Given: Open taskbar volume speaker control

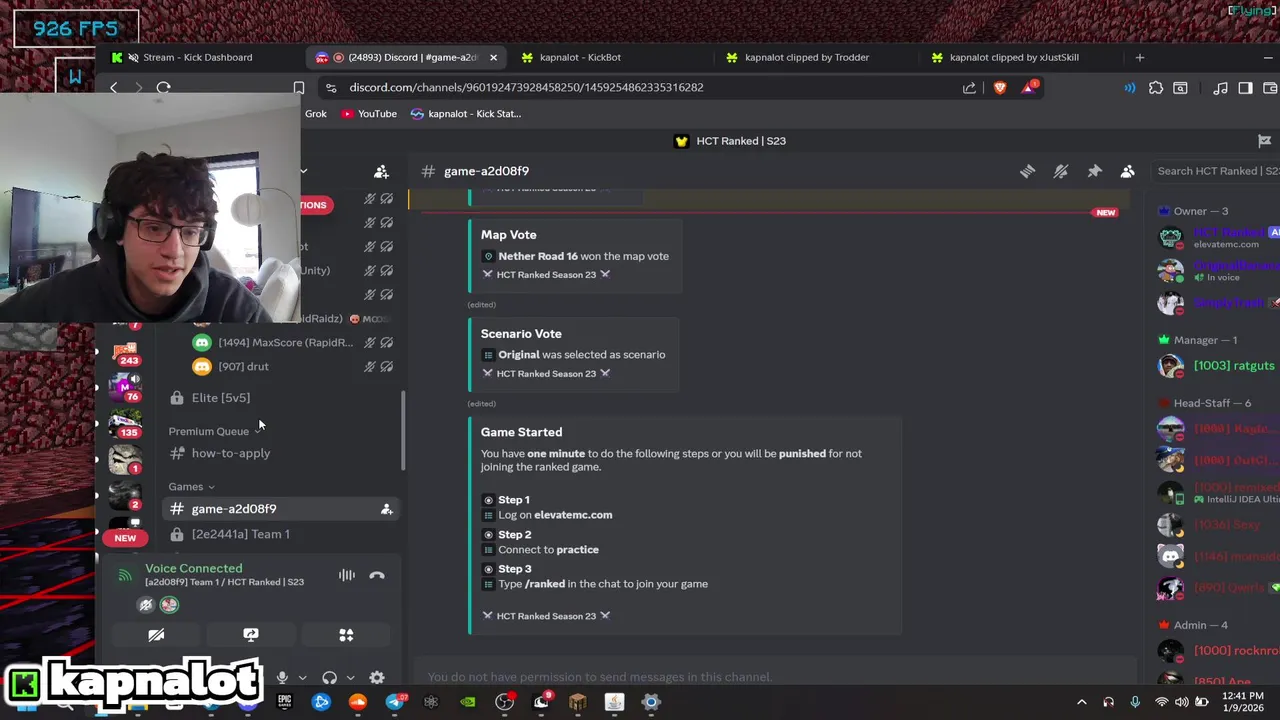Looking at the screenshot, I should (x=1182, y=702).
